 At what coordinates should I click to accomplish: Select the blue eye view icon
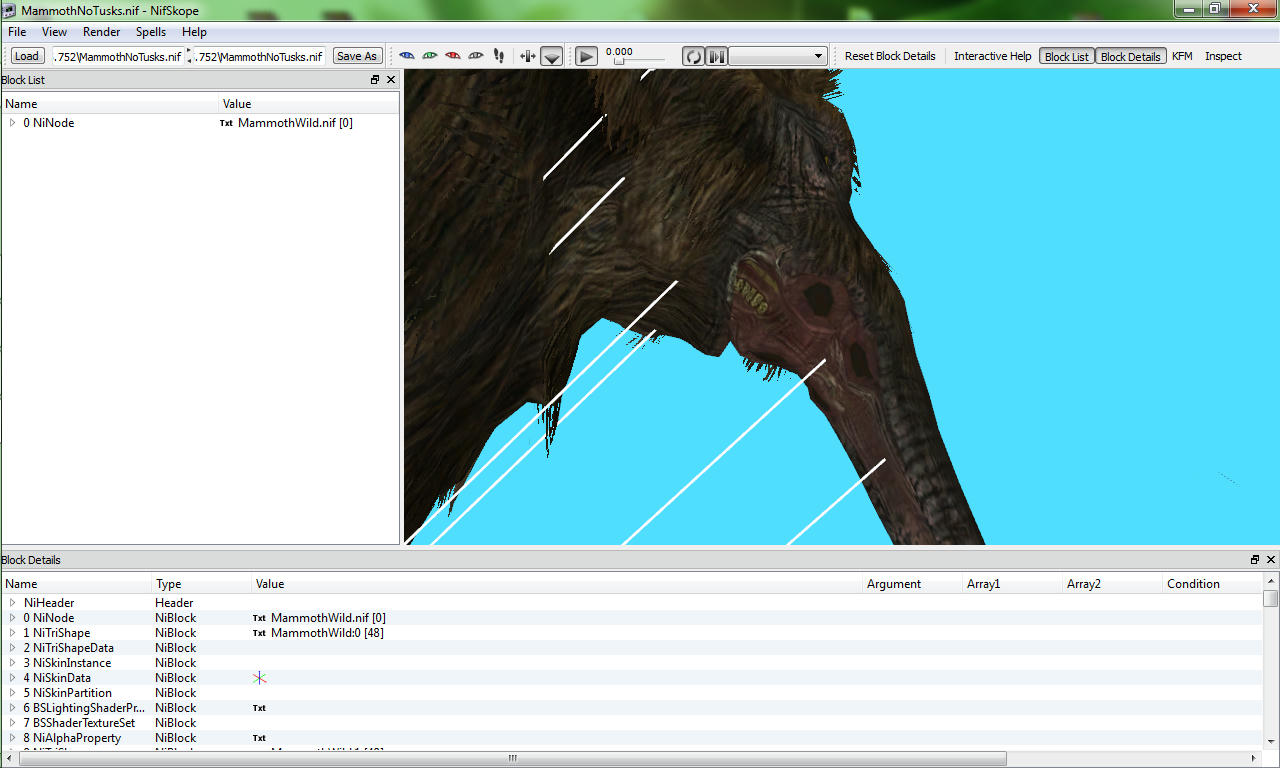click(407, 56)
